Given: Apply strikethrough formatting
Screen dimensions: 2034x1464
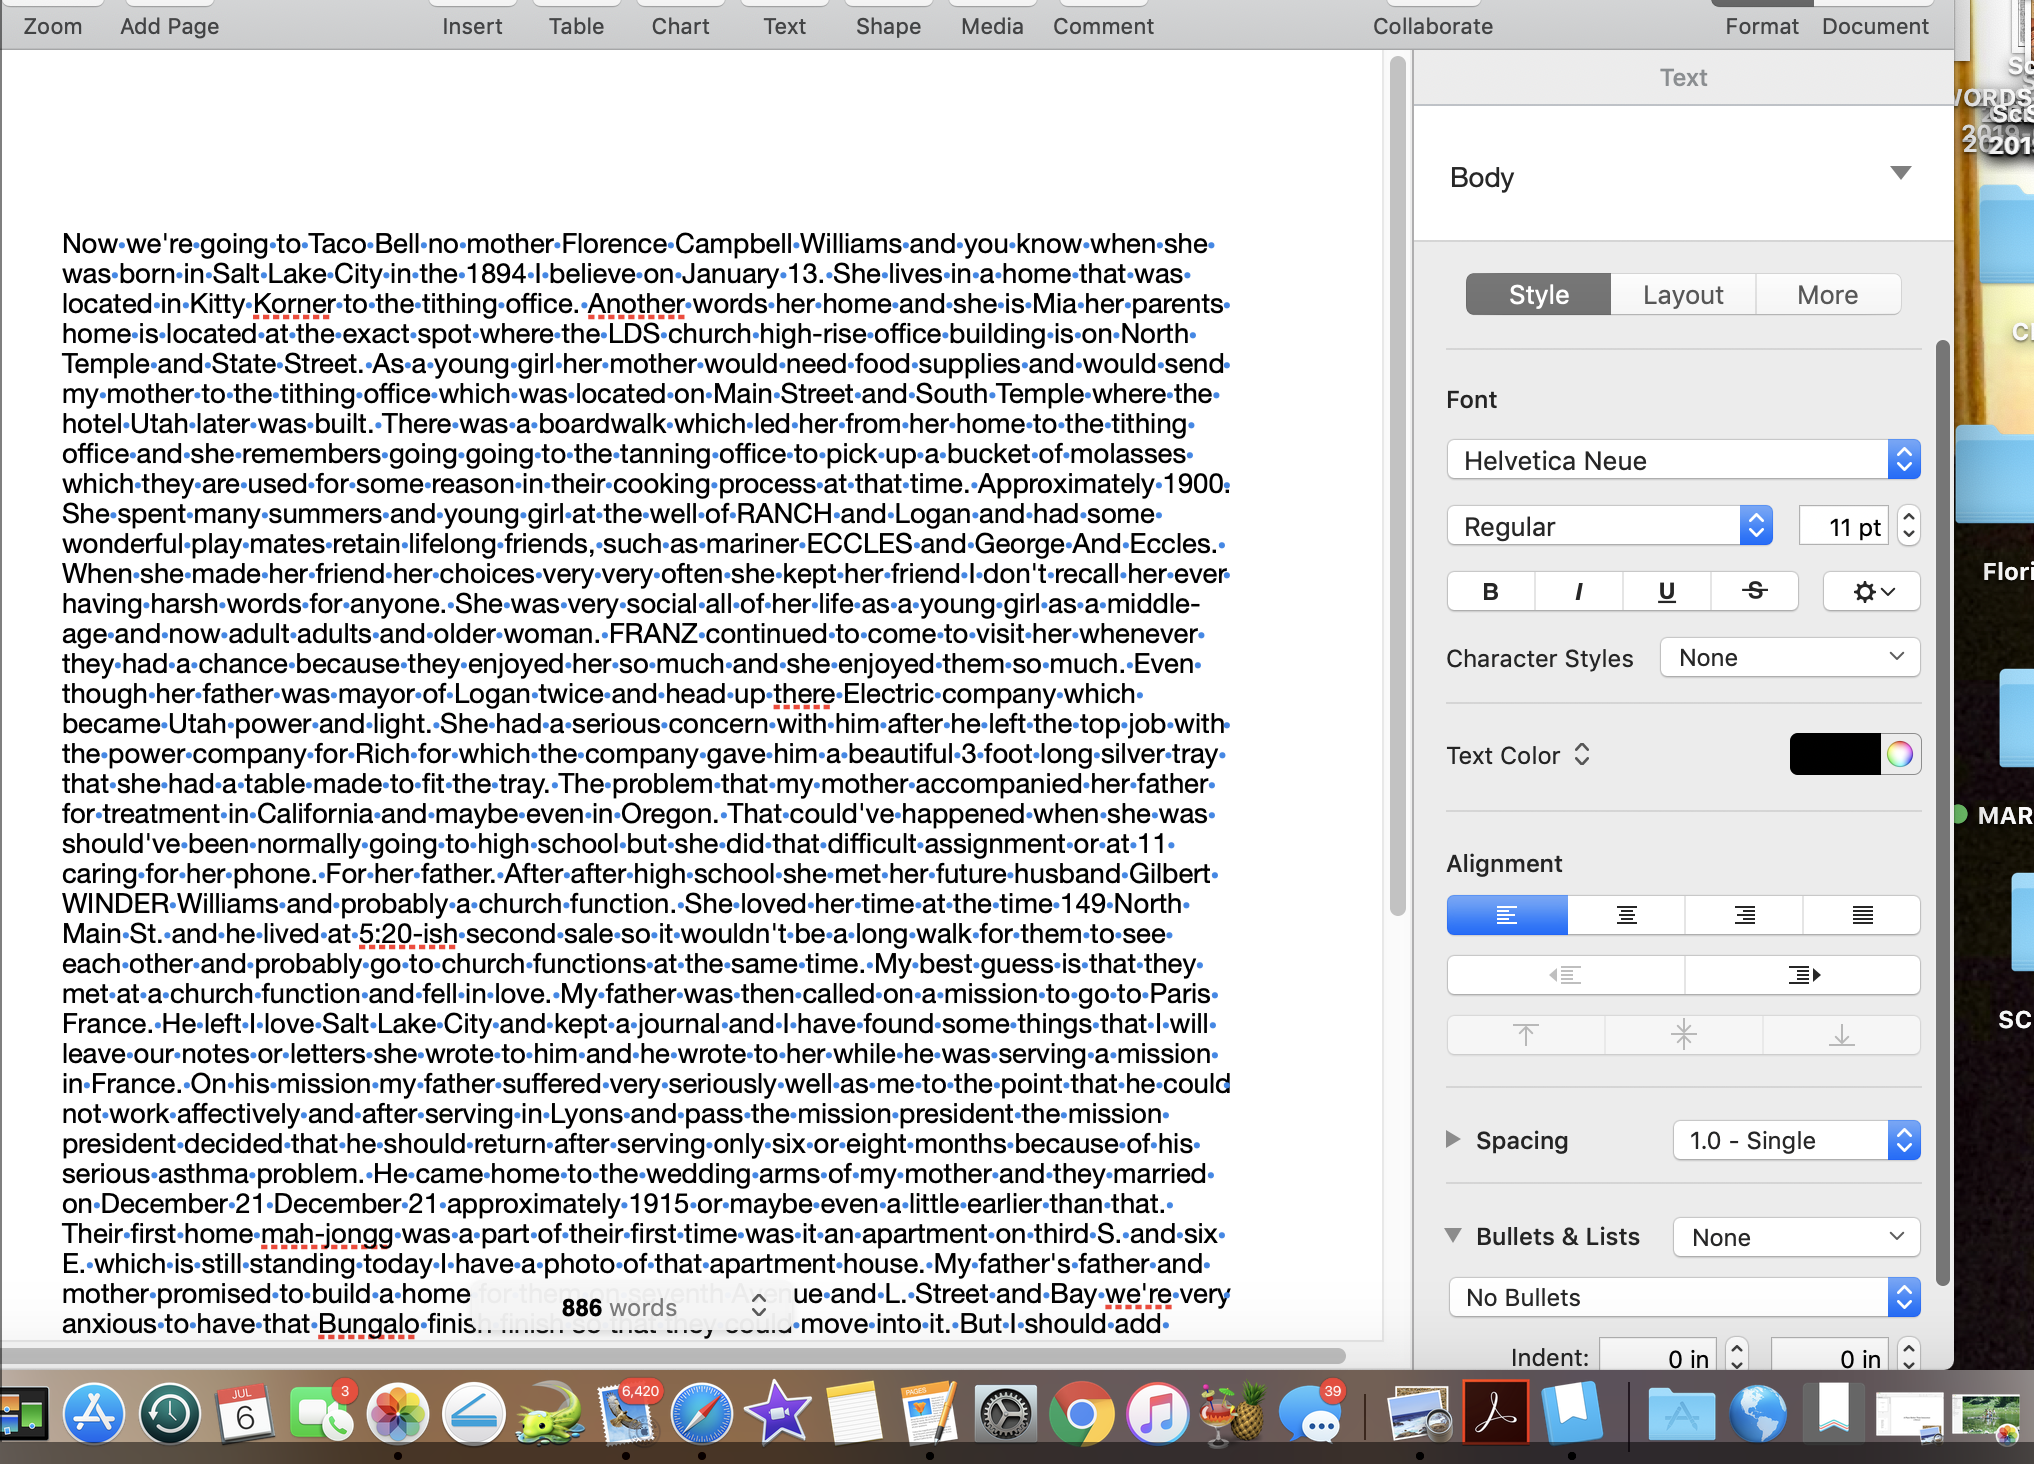Looking at the screenshot, I should [1754, 591].
